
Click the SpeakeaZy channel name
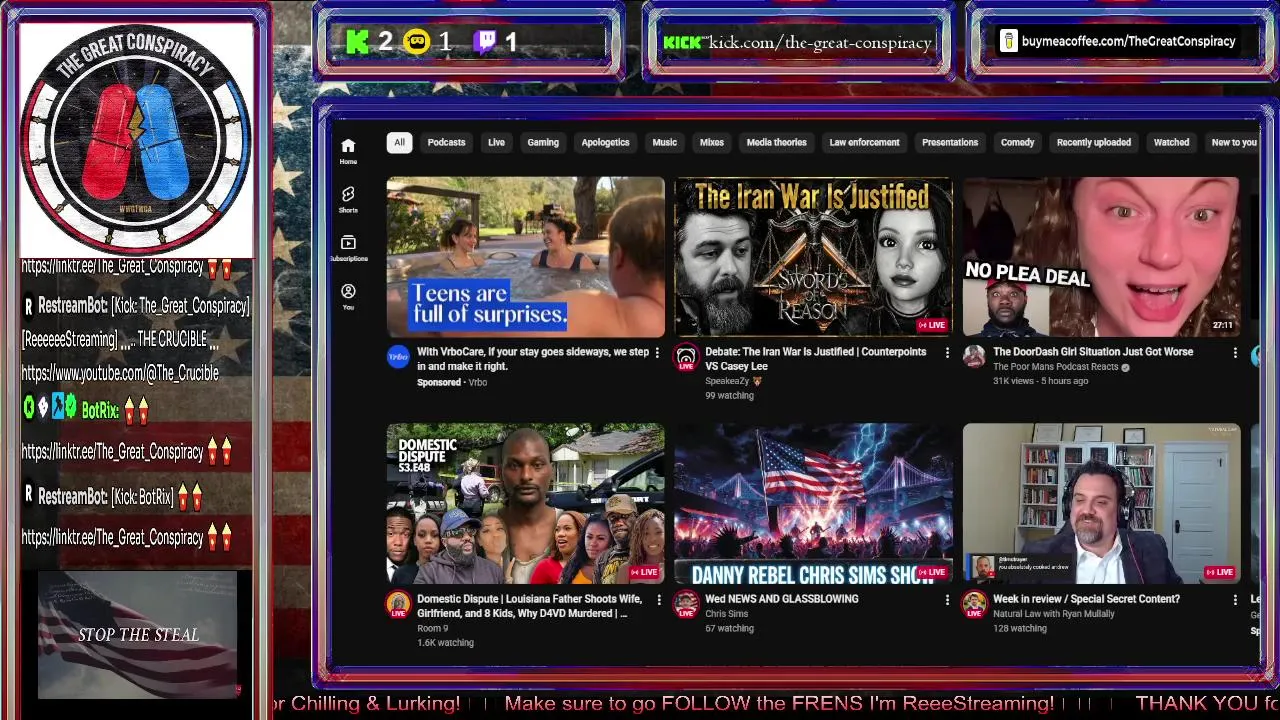tap(726, 381)
